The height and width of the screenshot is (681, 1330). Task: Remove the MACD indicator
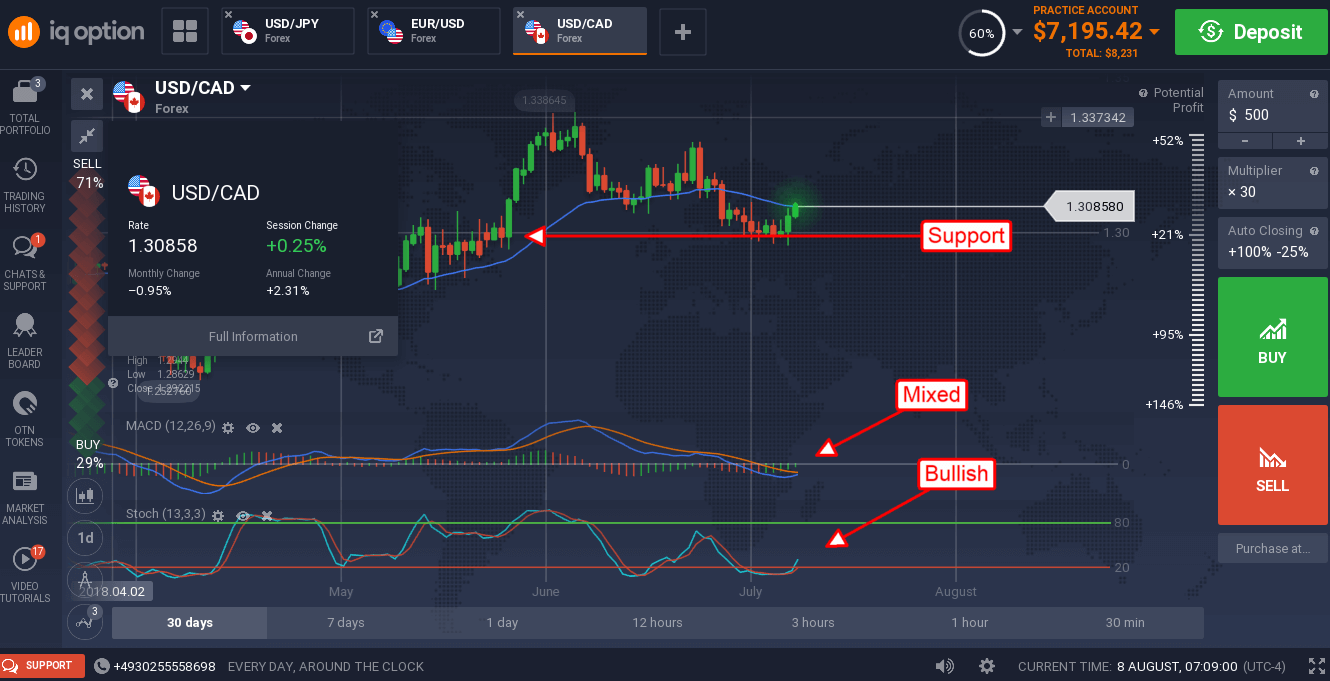(277, 427)
